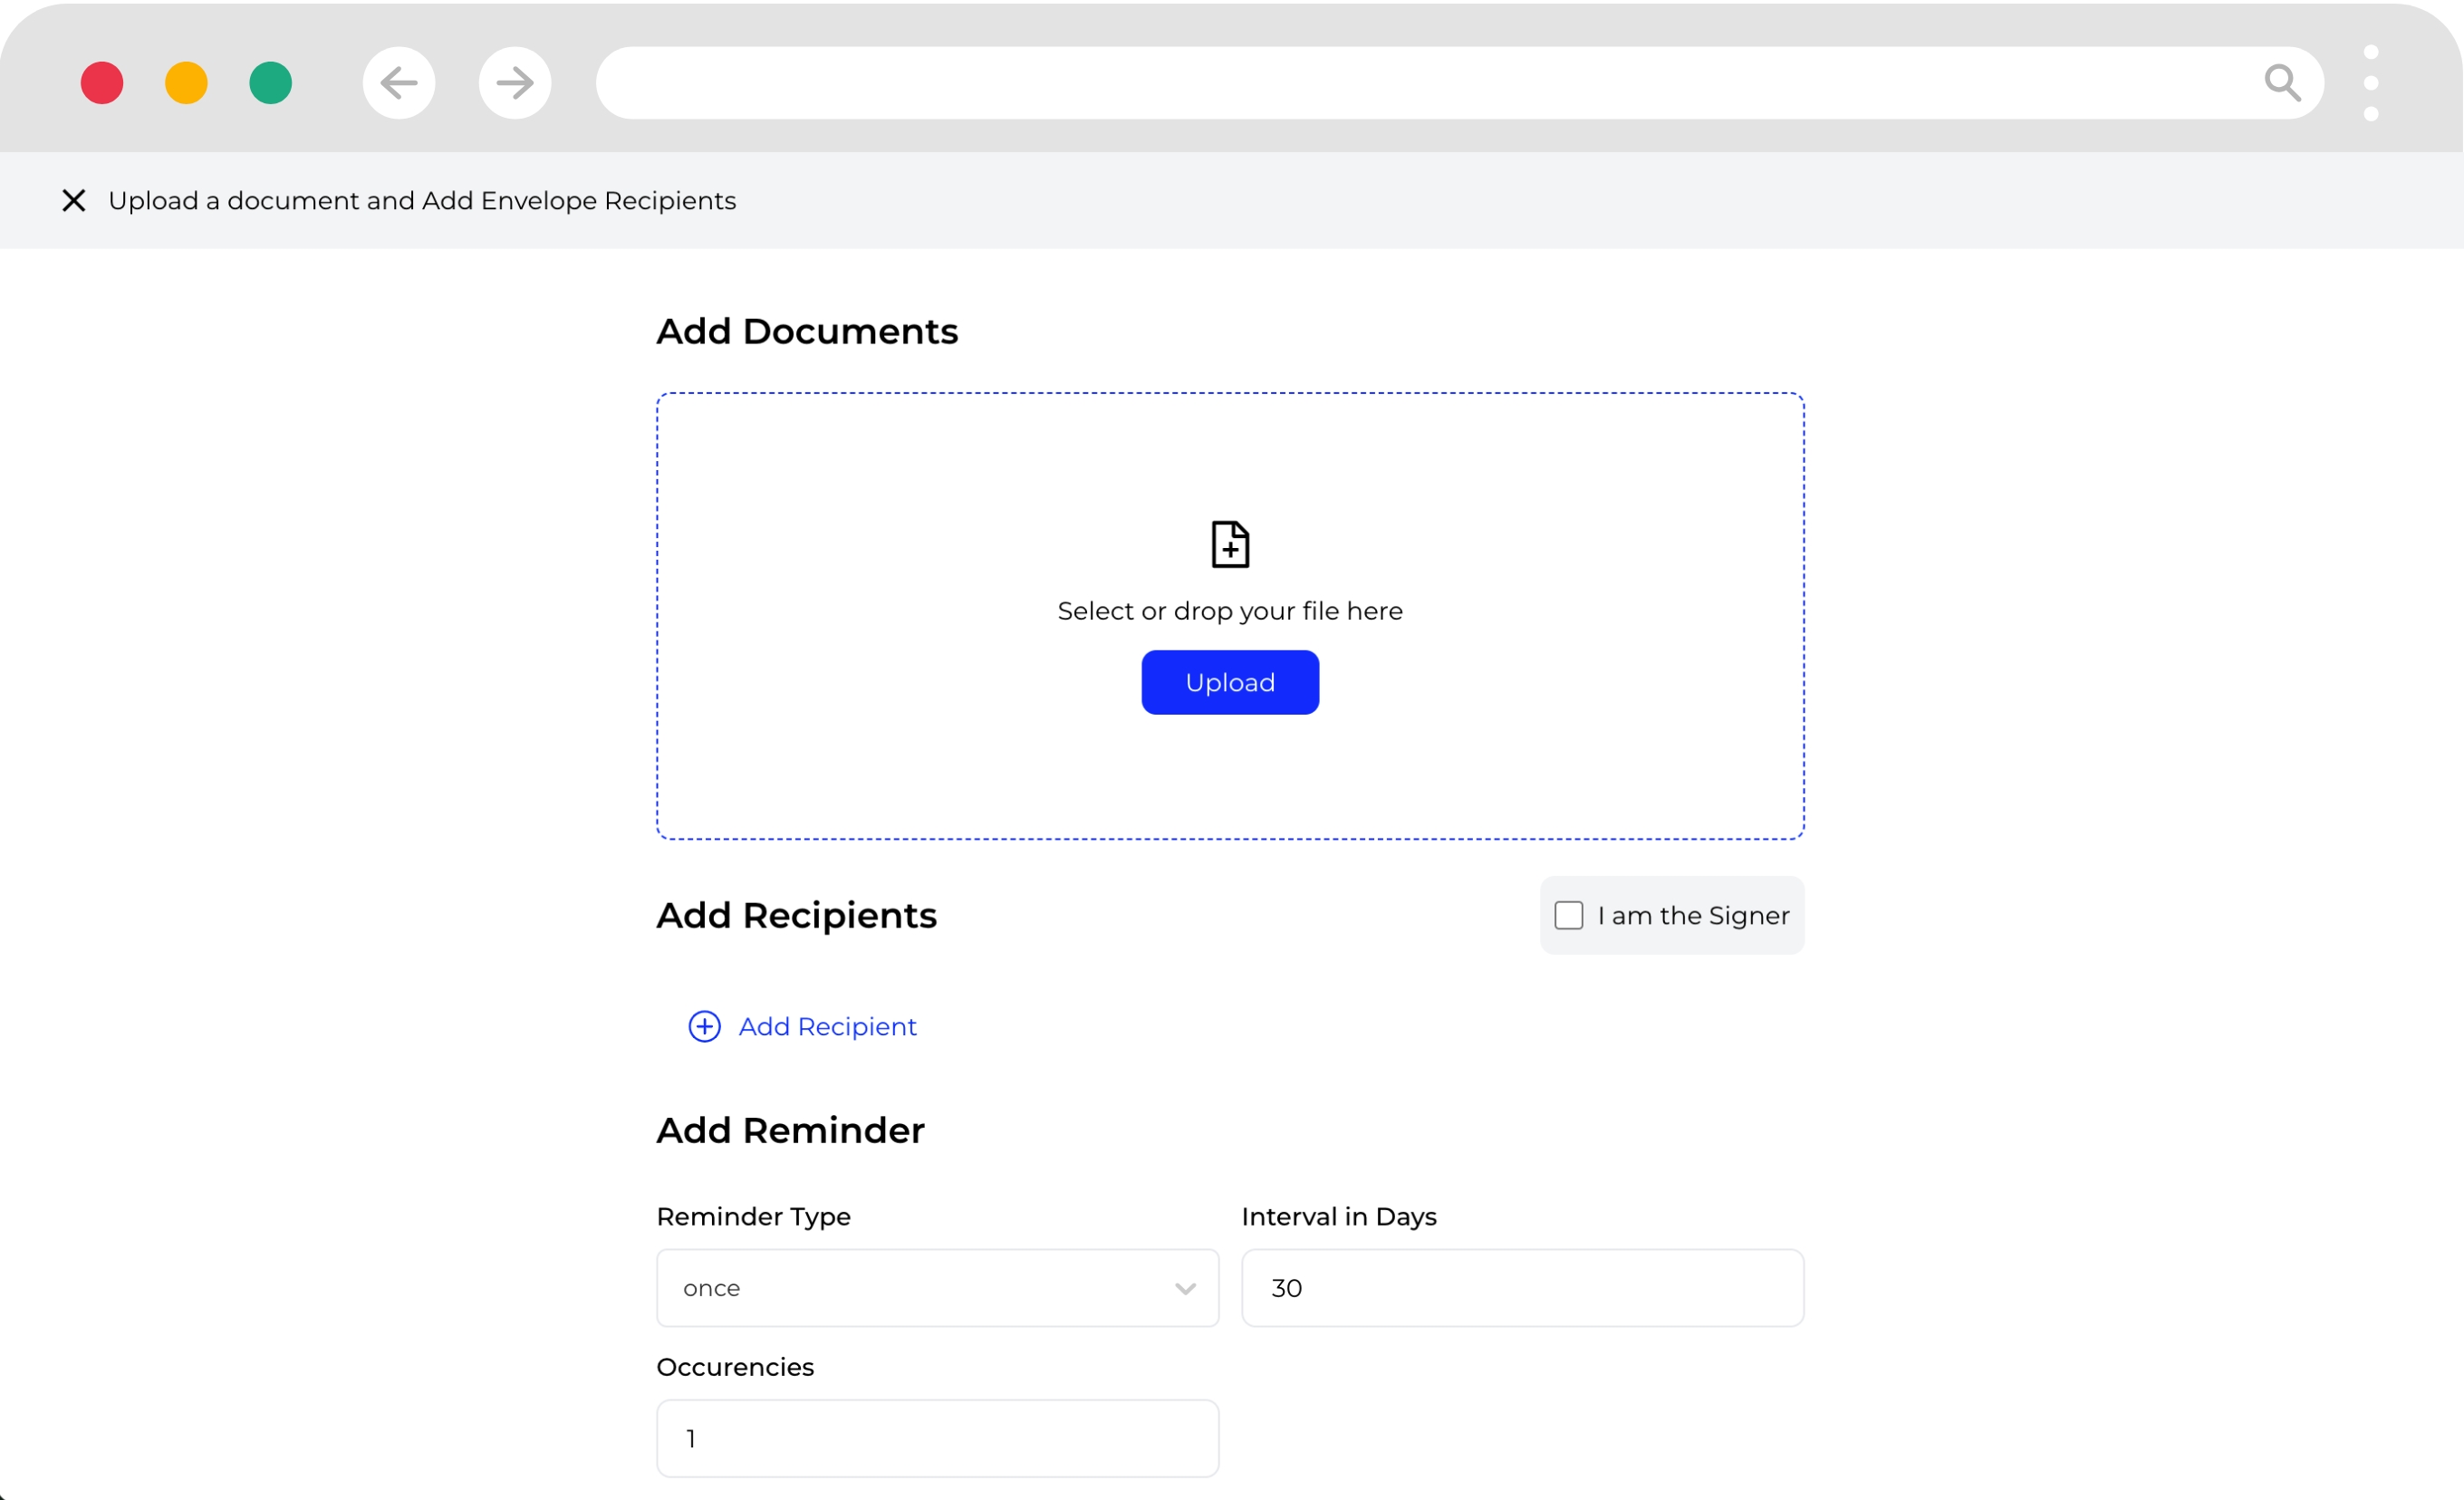The image size is (2464, 1500).
Task: Click into the Occurencies input field
Action: point(937,1438)
